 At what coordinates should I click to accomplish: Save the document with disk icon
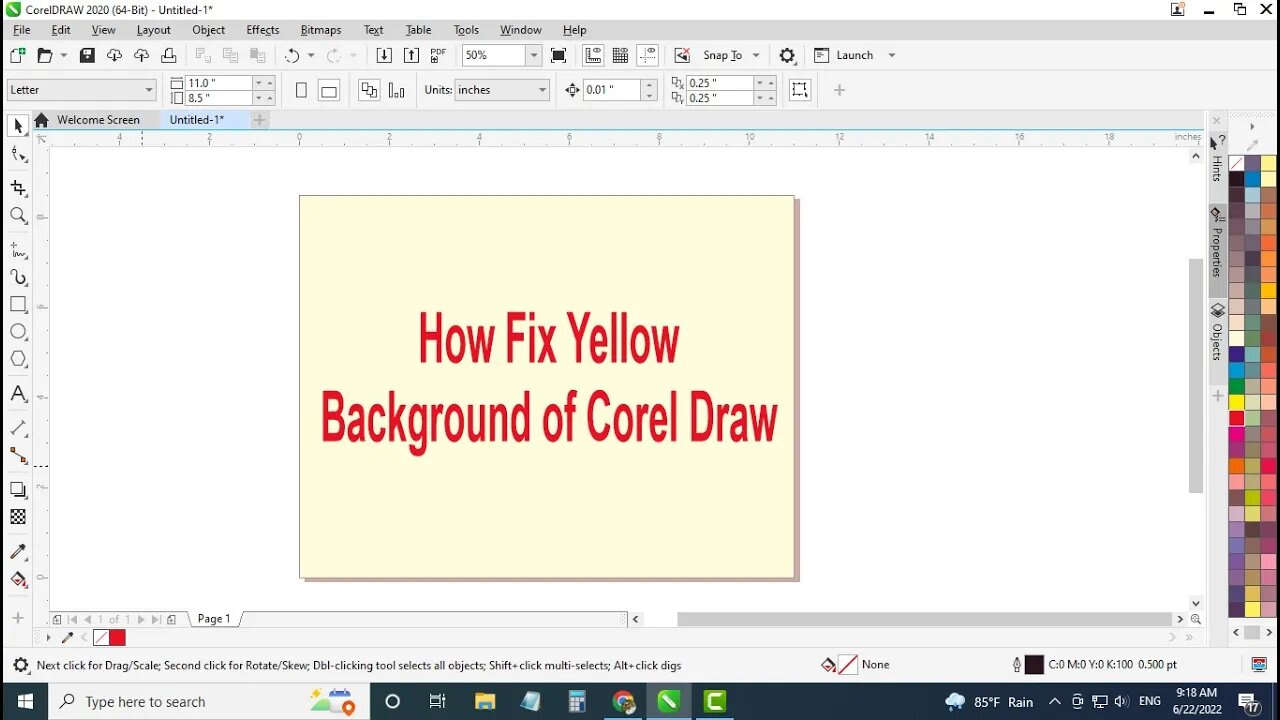click(x=87, y=55)
